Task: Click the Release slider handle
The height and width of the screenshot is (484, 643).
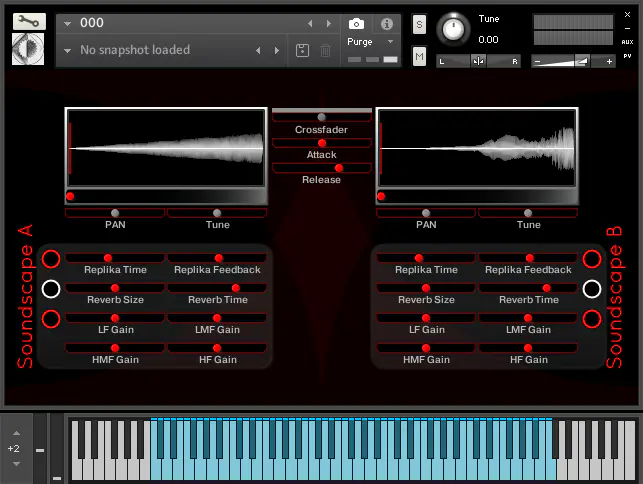Action: pyautogui.click(x=339, y=168)
